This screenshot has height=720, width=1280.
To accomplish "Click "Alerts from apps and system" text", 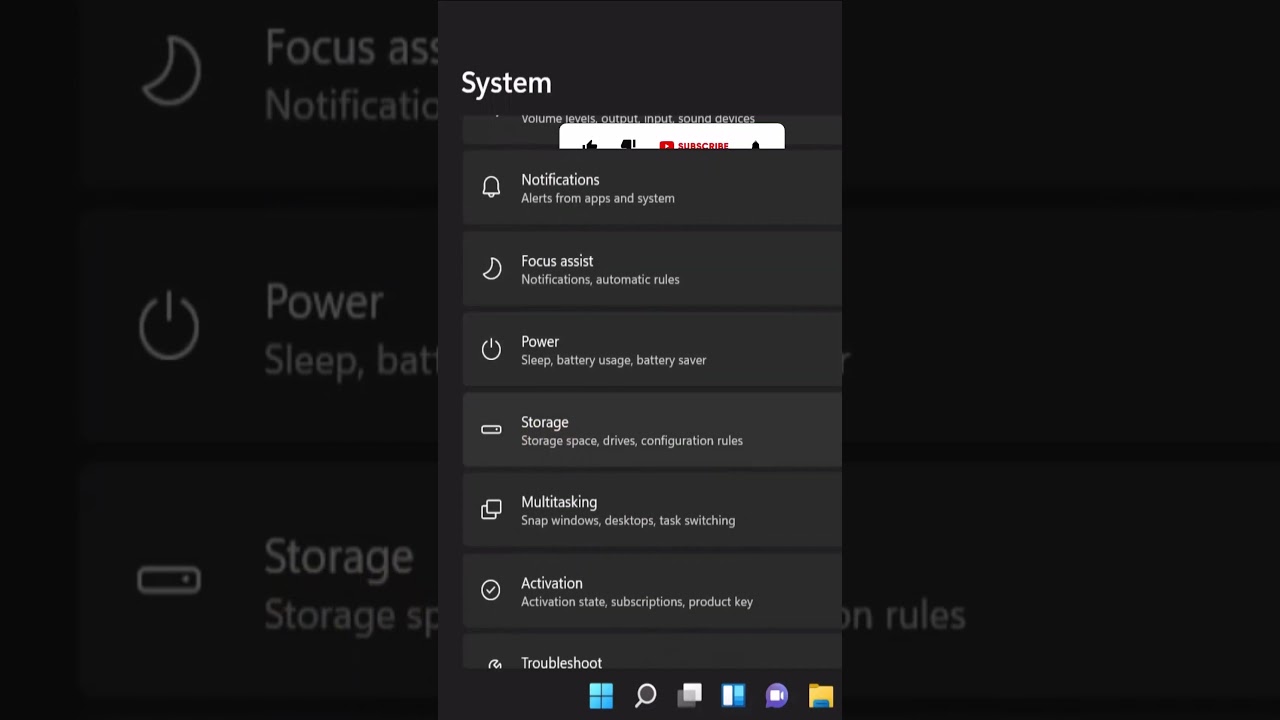I will coord(598,198).
